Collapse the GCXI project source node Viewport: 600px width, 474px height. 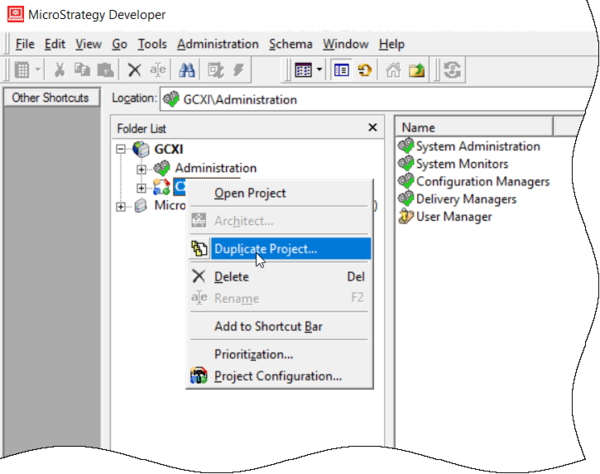(x=123, y=149)
